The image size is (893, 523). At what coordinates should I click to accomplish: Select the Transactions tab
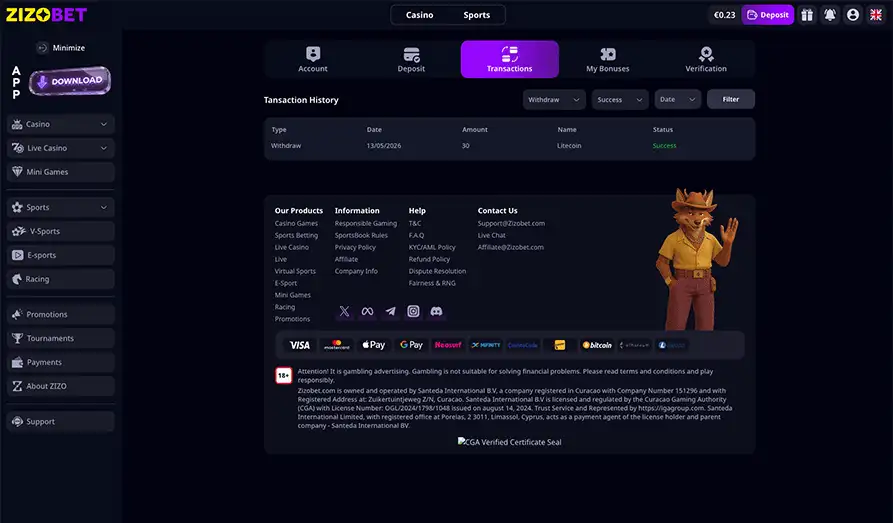tap(510, 59)
